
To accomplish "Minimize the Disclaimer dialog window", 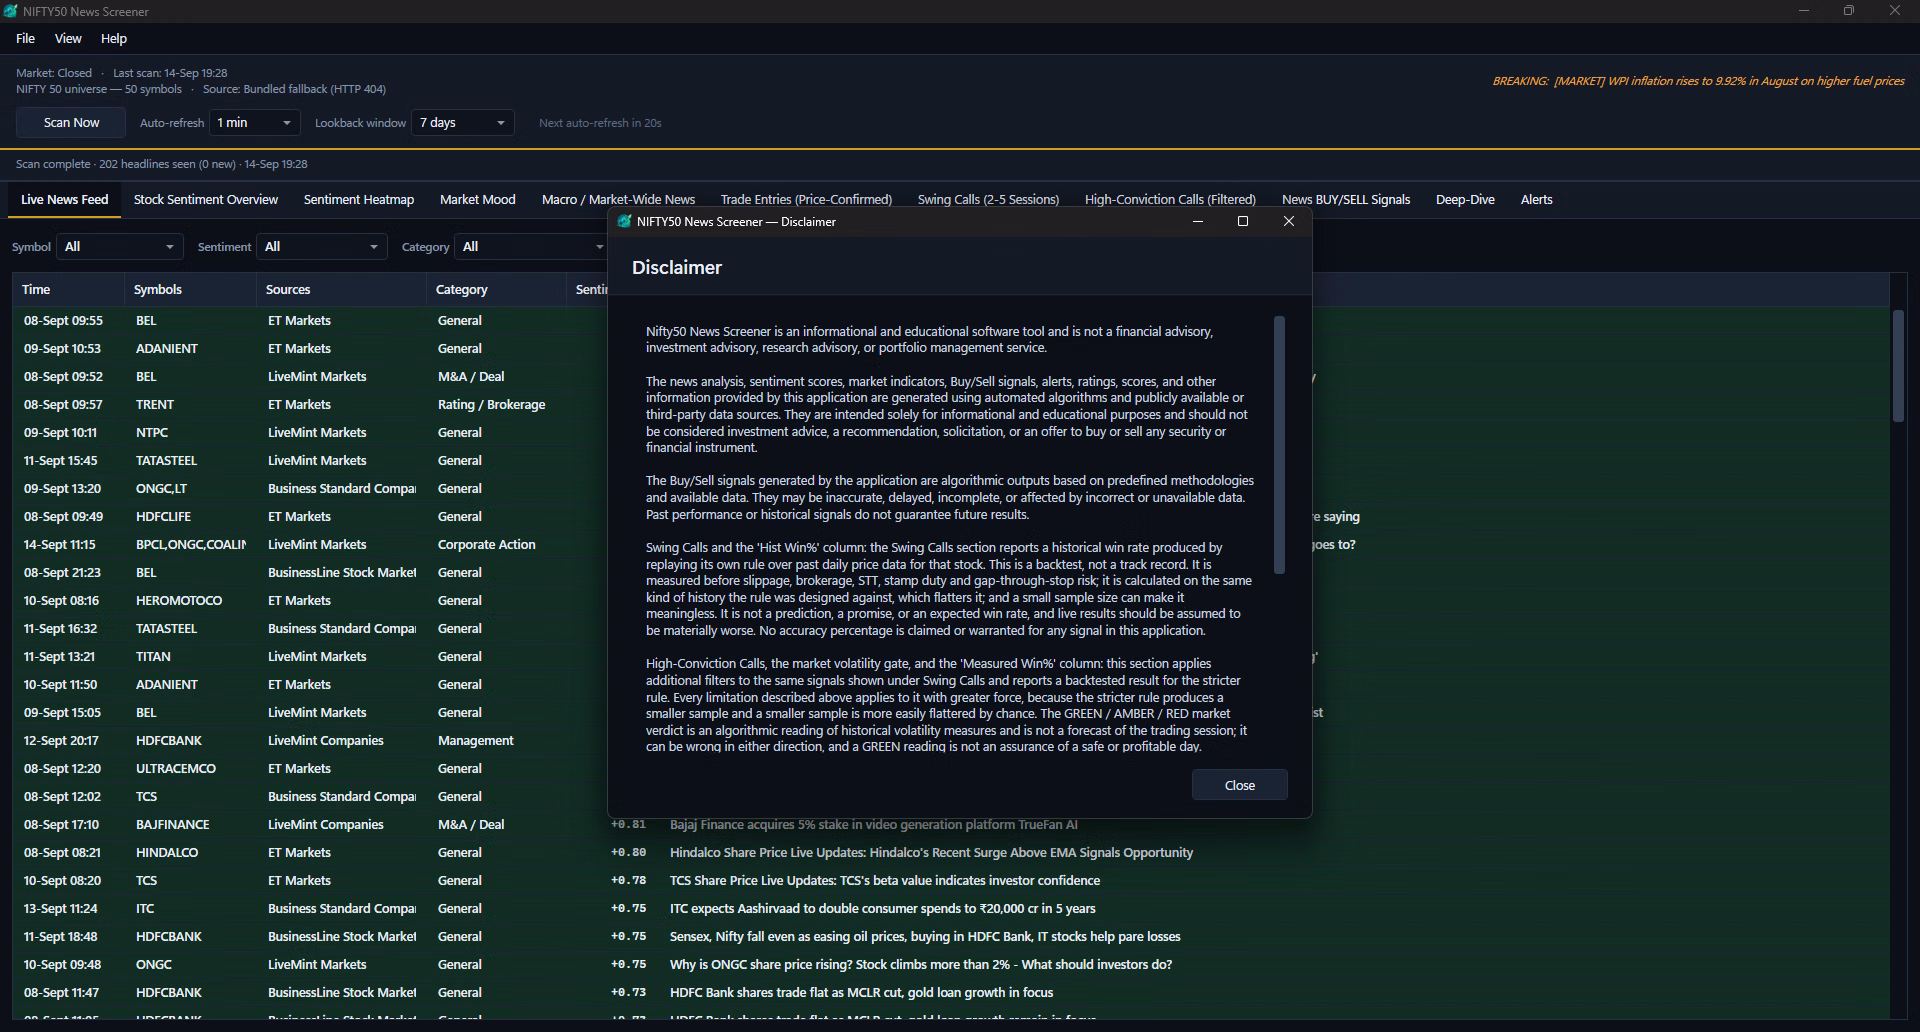I will pos(1197,221).
